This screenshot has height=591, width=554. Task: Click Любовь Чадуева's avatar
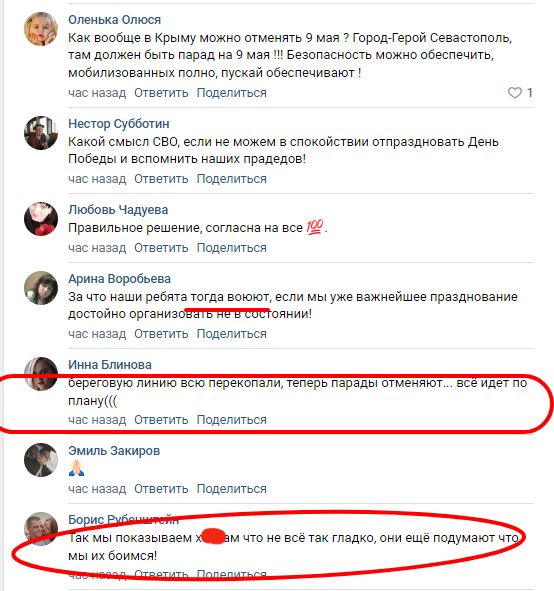[41, 219]
